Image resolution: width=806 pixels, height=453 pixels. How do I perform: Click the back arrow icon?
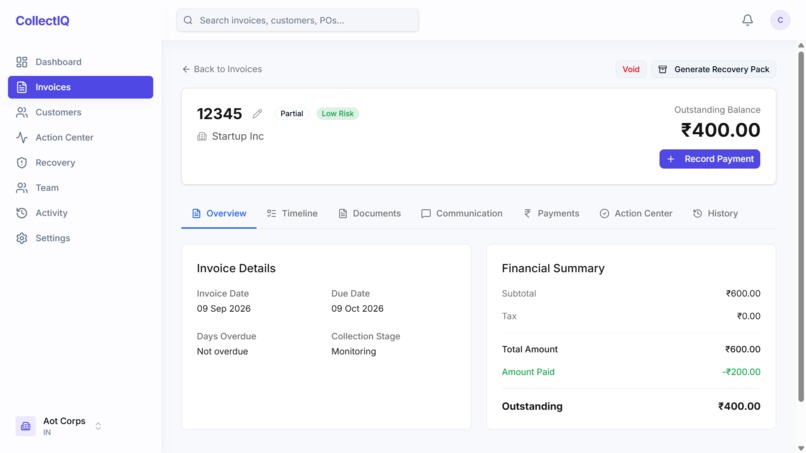[x=186, y=69]
